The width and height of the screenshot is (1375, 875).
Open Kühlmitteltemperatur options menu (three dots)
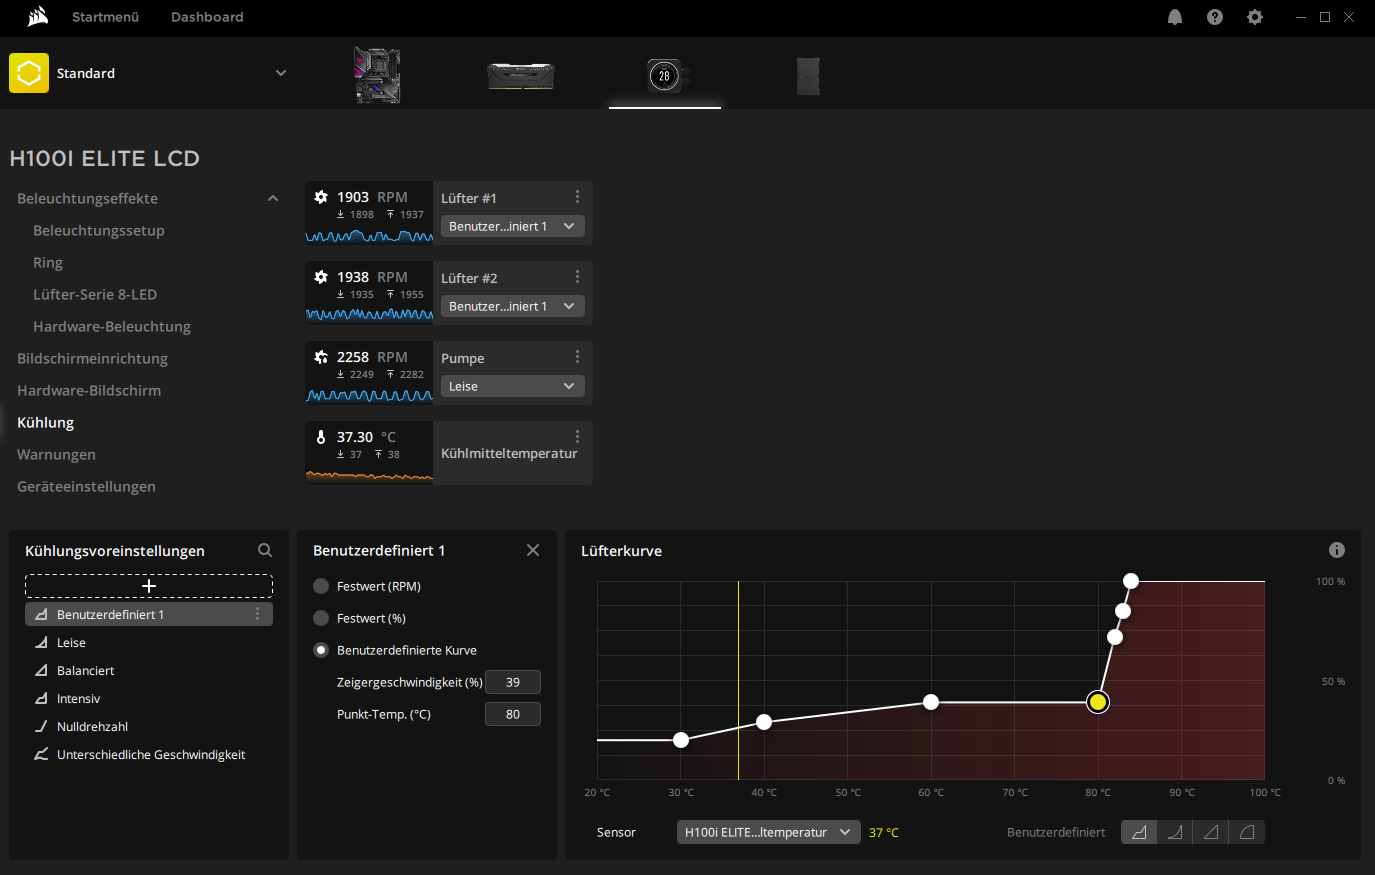tap(577, 437)
